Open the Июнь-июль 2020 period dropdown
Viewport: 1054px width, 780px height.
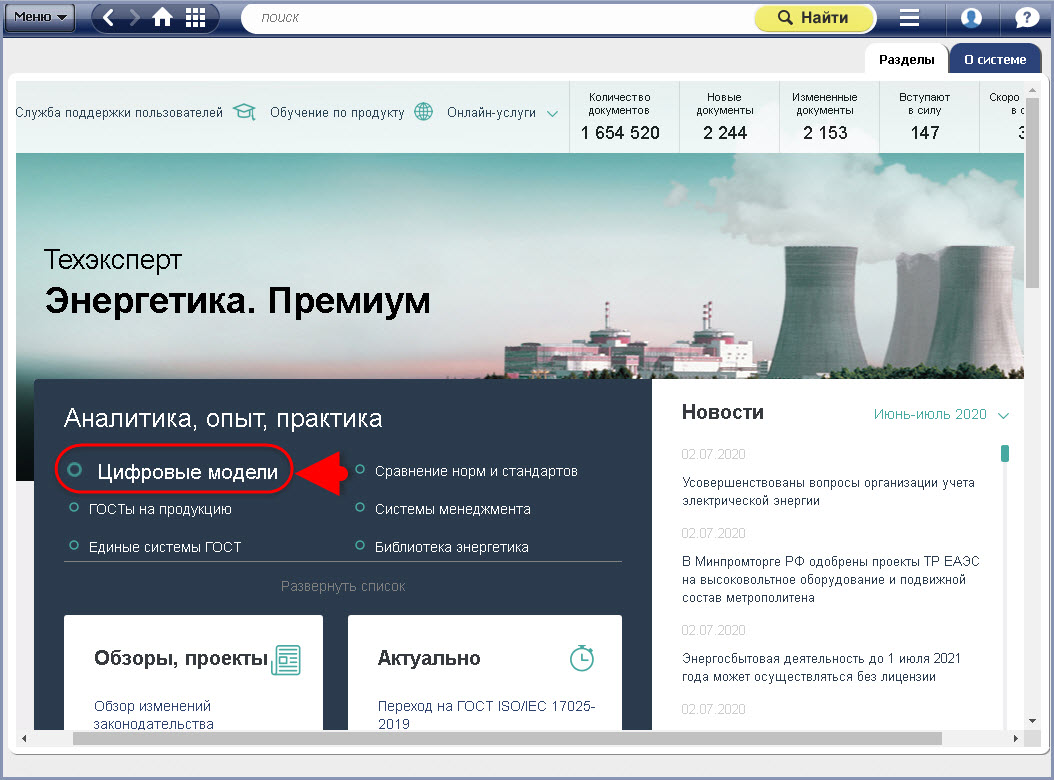pyautogui.click(x=941, y=414)
